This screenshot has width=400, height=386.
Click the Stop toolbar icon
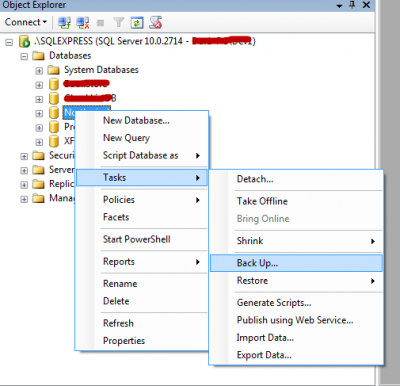100,23
